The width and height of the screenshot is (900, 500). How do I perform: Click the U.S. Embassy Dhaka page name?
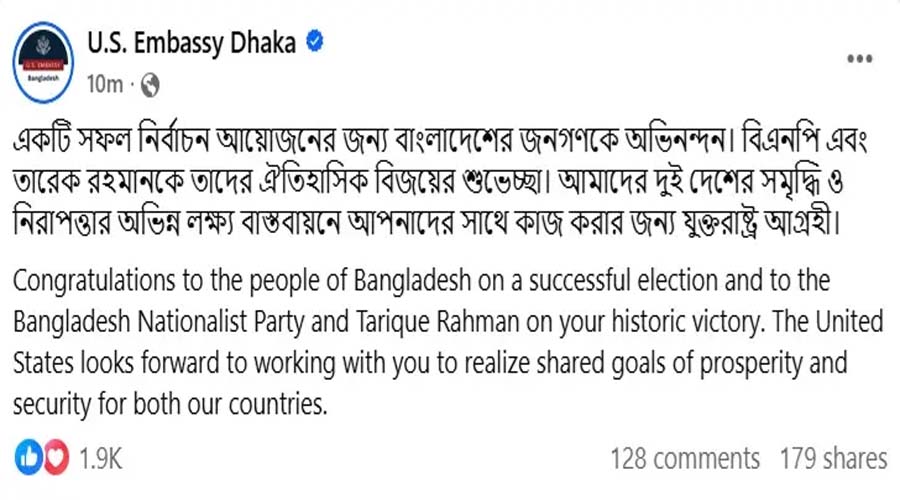pos(191,43)
